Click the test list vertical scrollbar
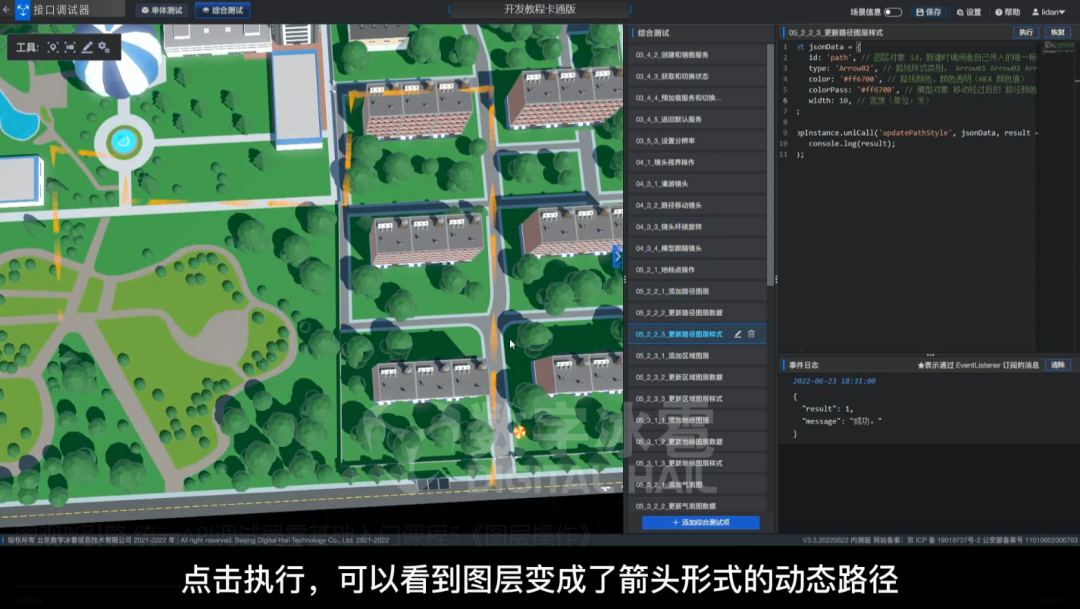The height and width of the screenshot is (609, 1080). (770, 164)
